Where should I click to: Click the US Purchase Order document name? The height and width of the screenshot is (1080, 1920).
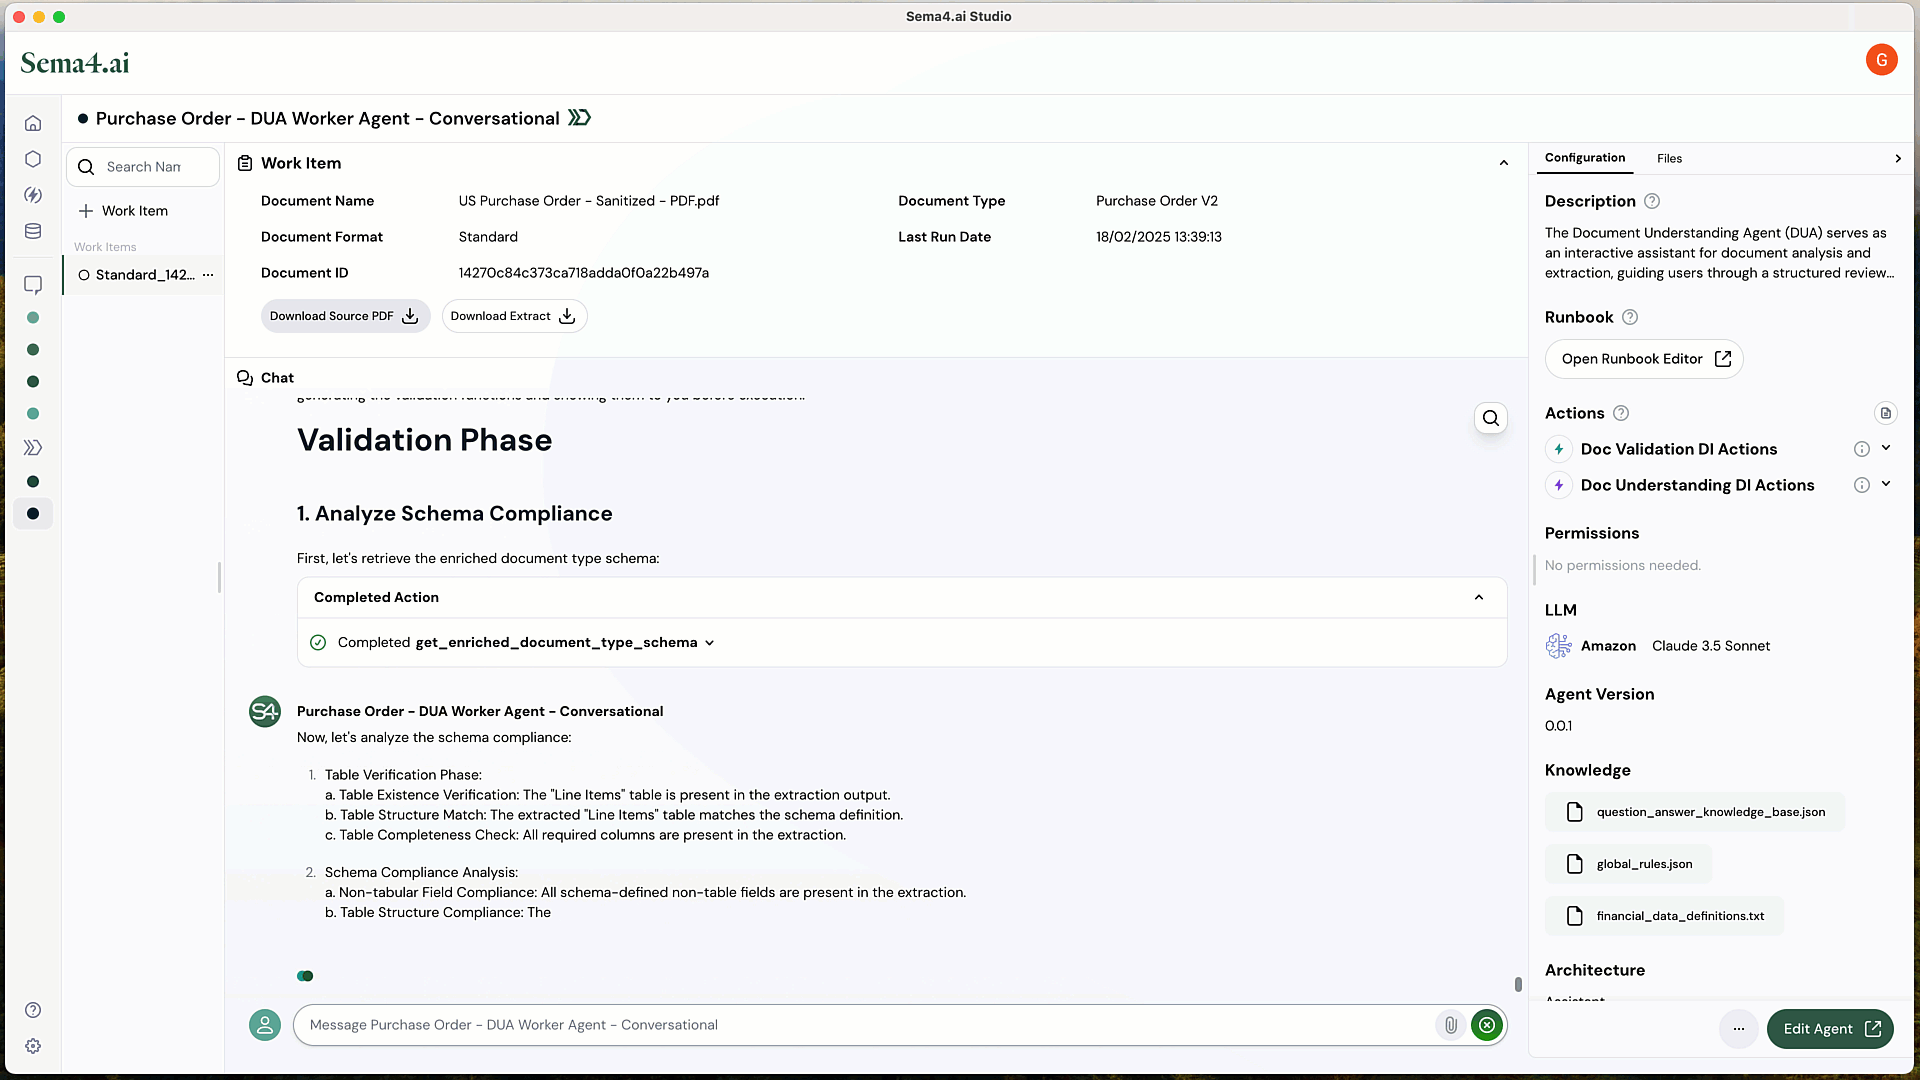pyautogui.click(x=588, y=201)
